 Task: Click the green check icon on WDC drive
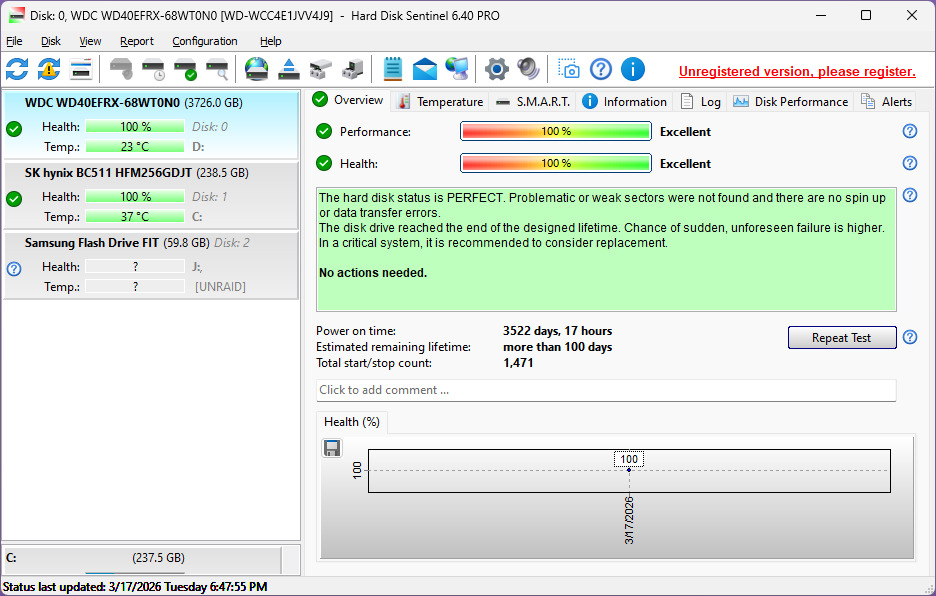click(x=14, y=129)
